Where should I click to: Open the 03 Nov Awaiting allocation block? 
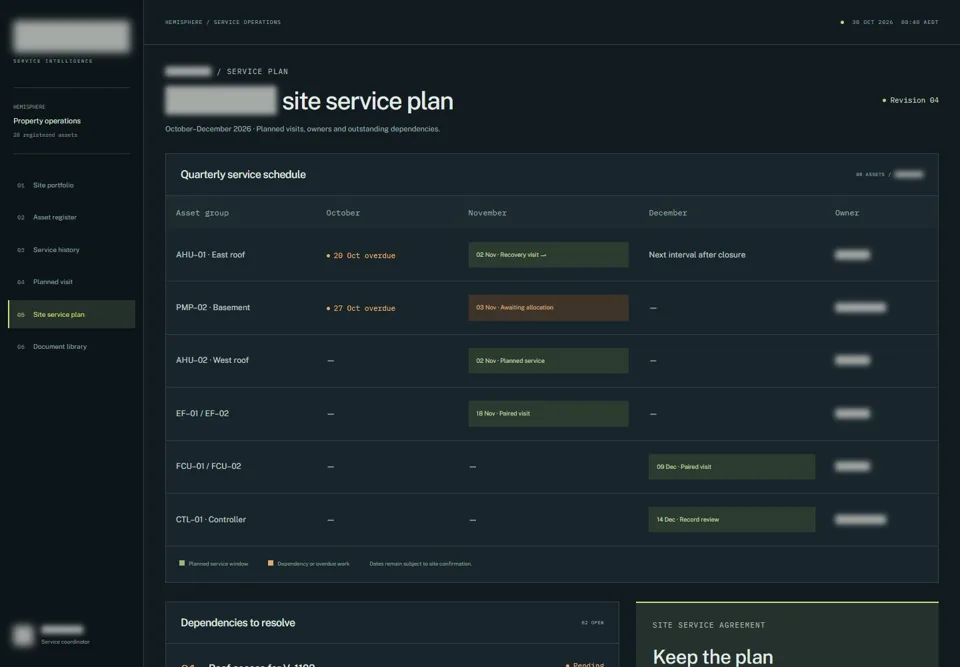(548, 307)
